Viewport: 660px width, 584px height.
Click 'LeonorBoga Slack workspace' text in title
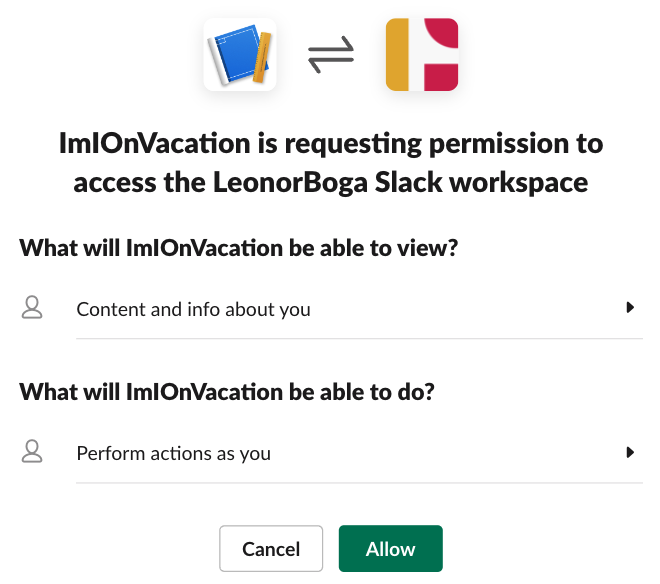400,183
